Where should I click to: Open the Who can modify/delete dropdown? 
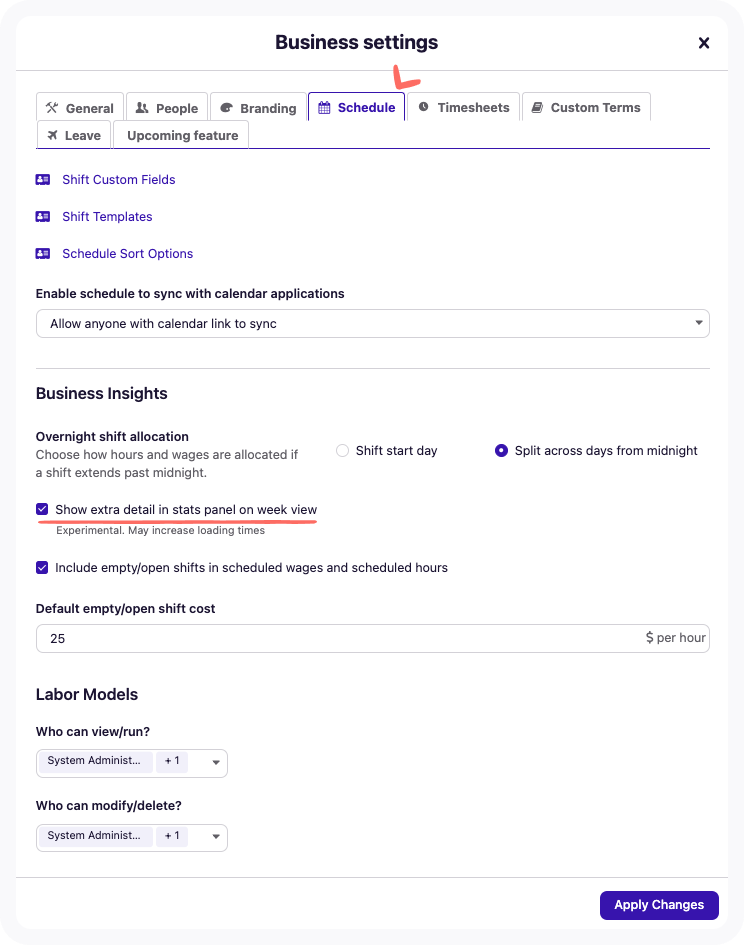(x=216, y=837)
